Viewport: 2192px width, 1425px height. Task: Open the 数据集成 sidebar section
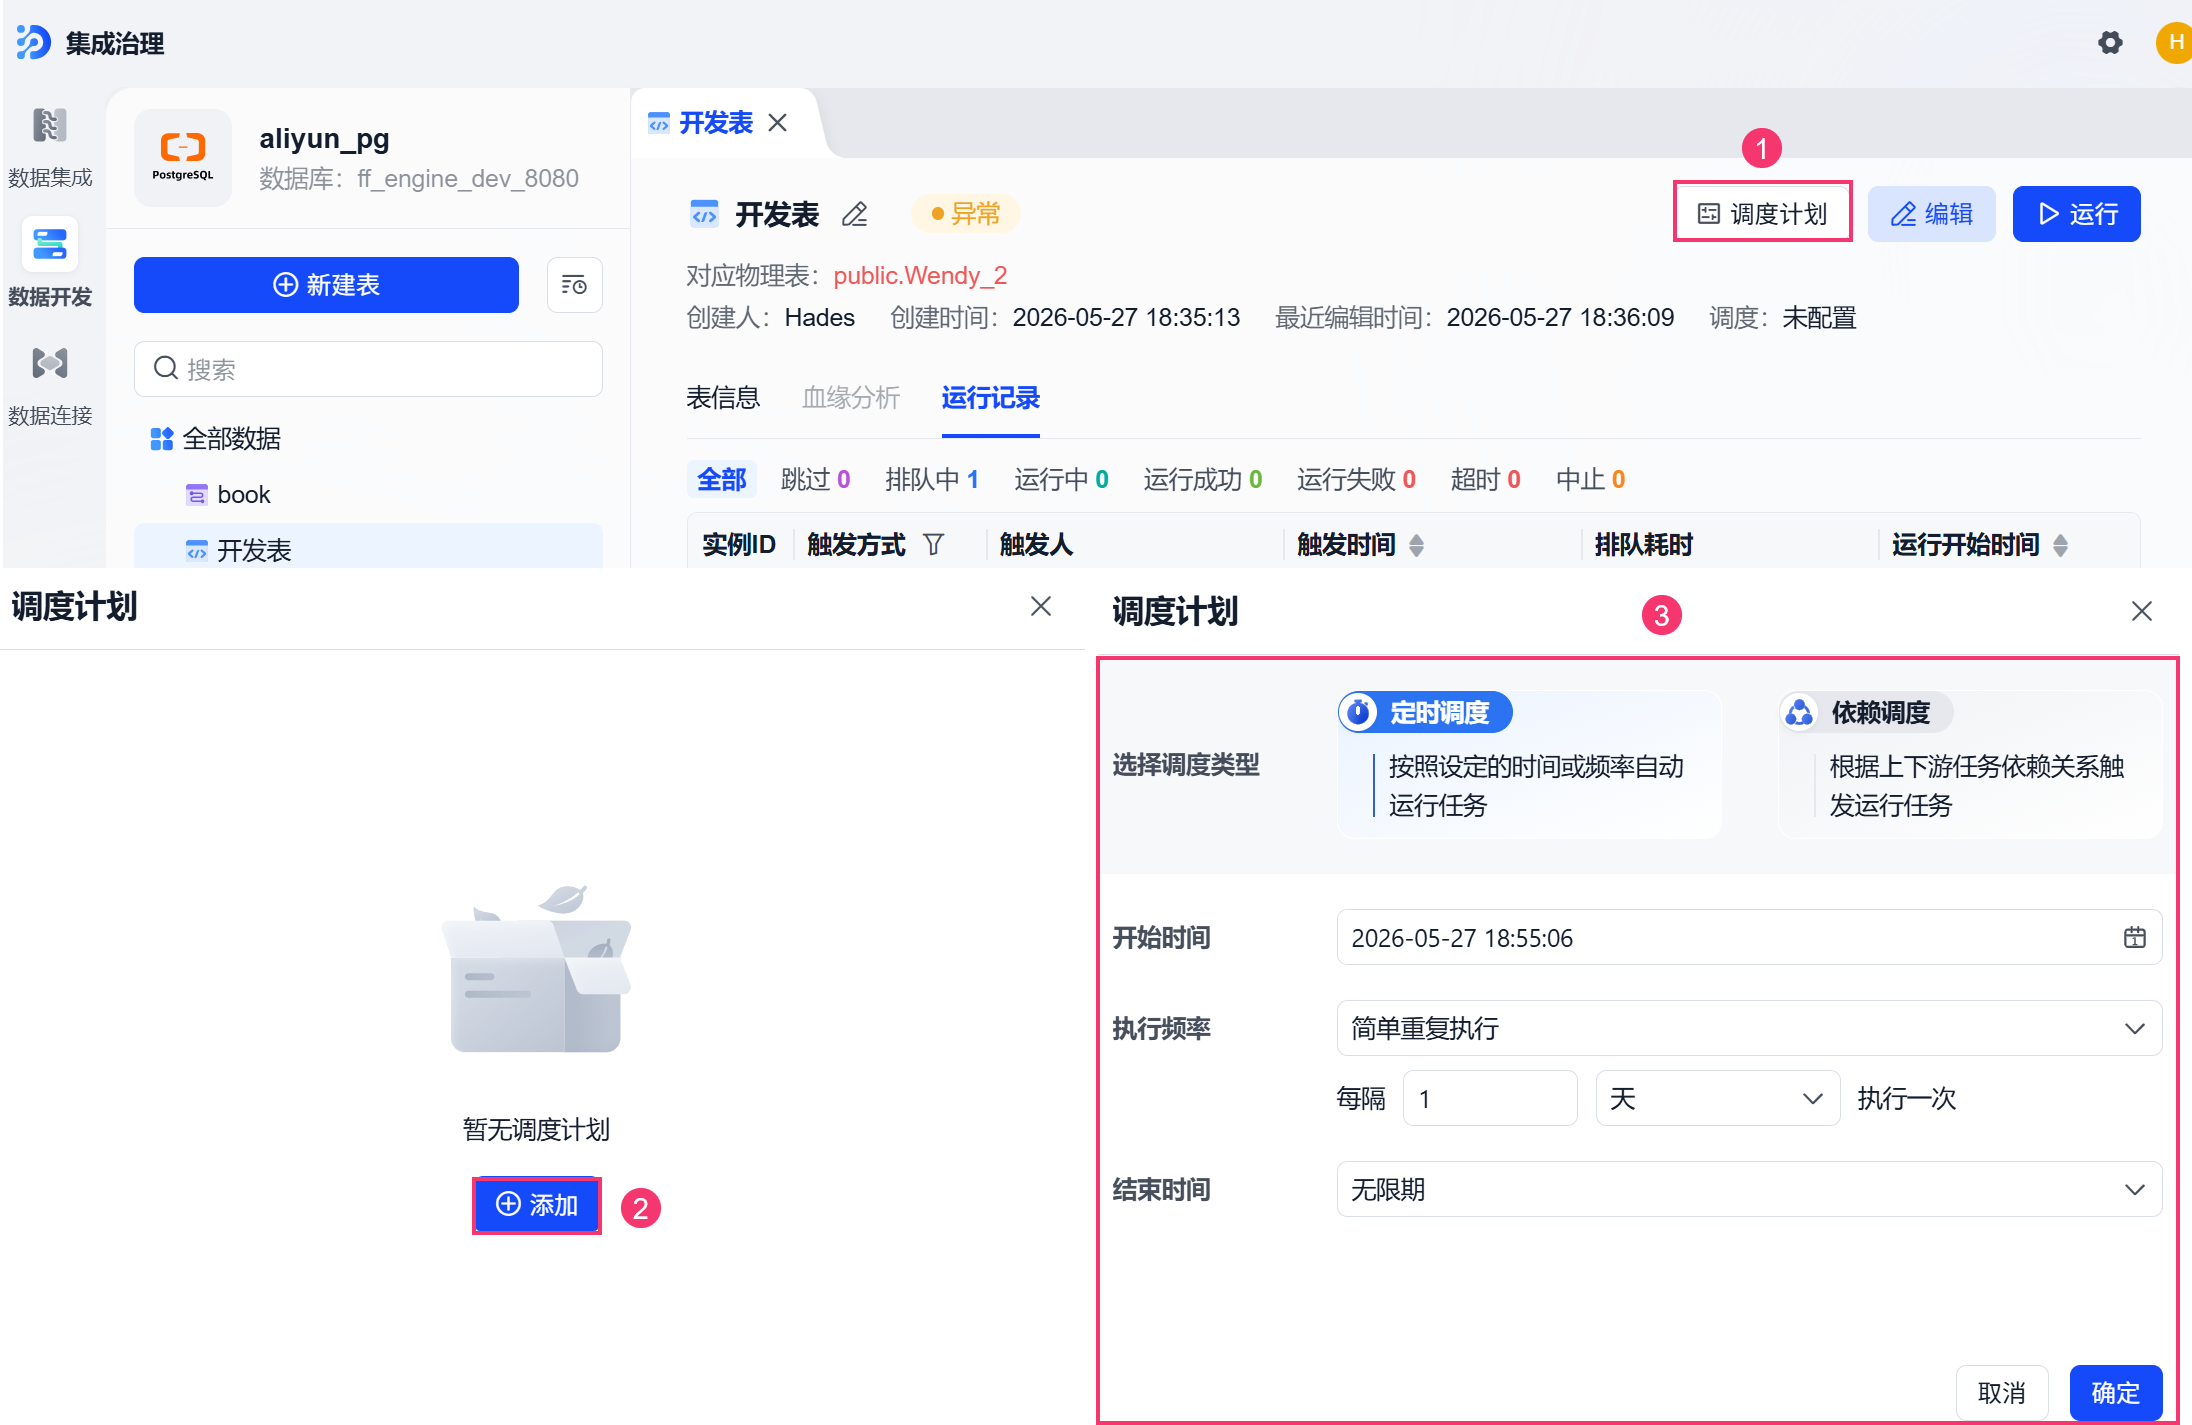point(50,146)
